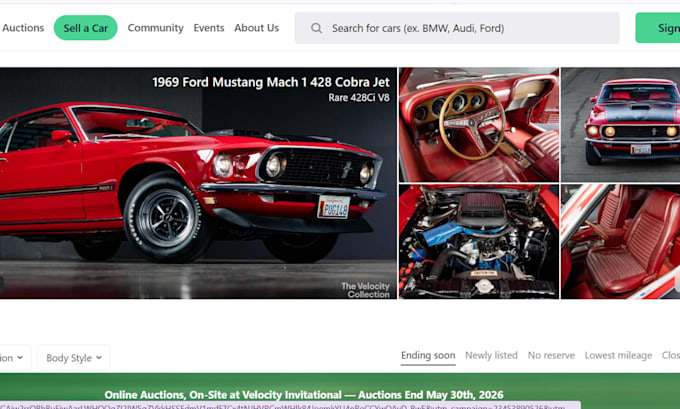Open the main red Mustang side photo
Screen dimensions: 680x409
198,183
